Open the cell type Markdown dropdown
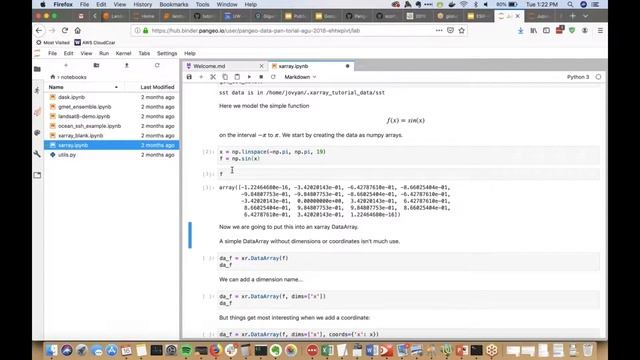 pos(300,77)
